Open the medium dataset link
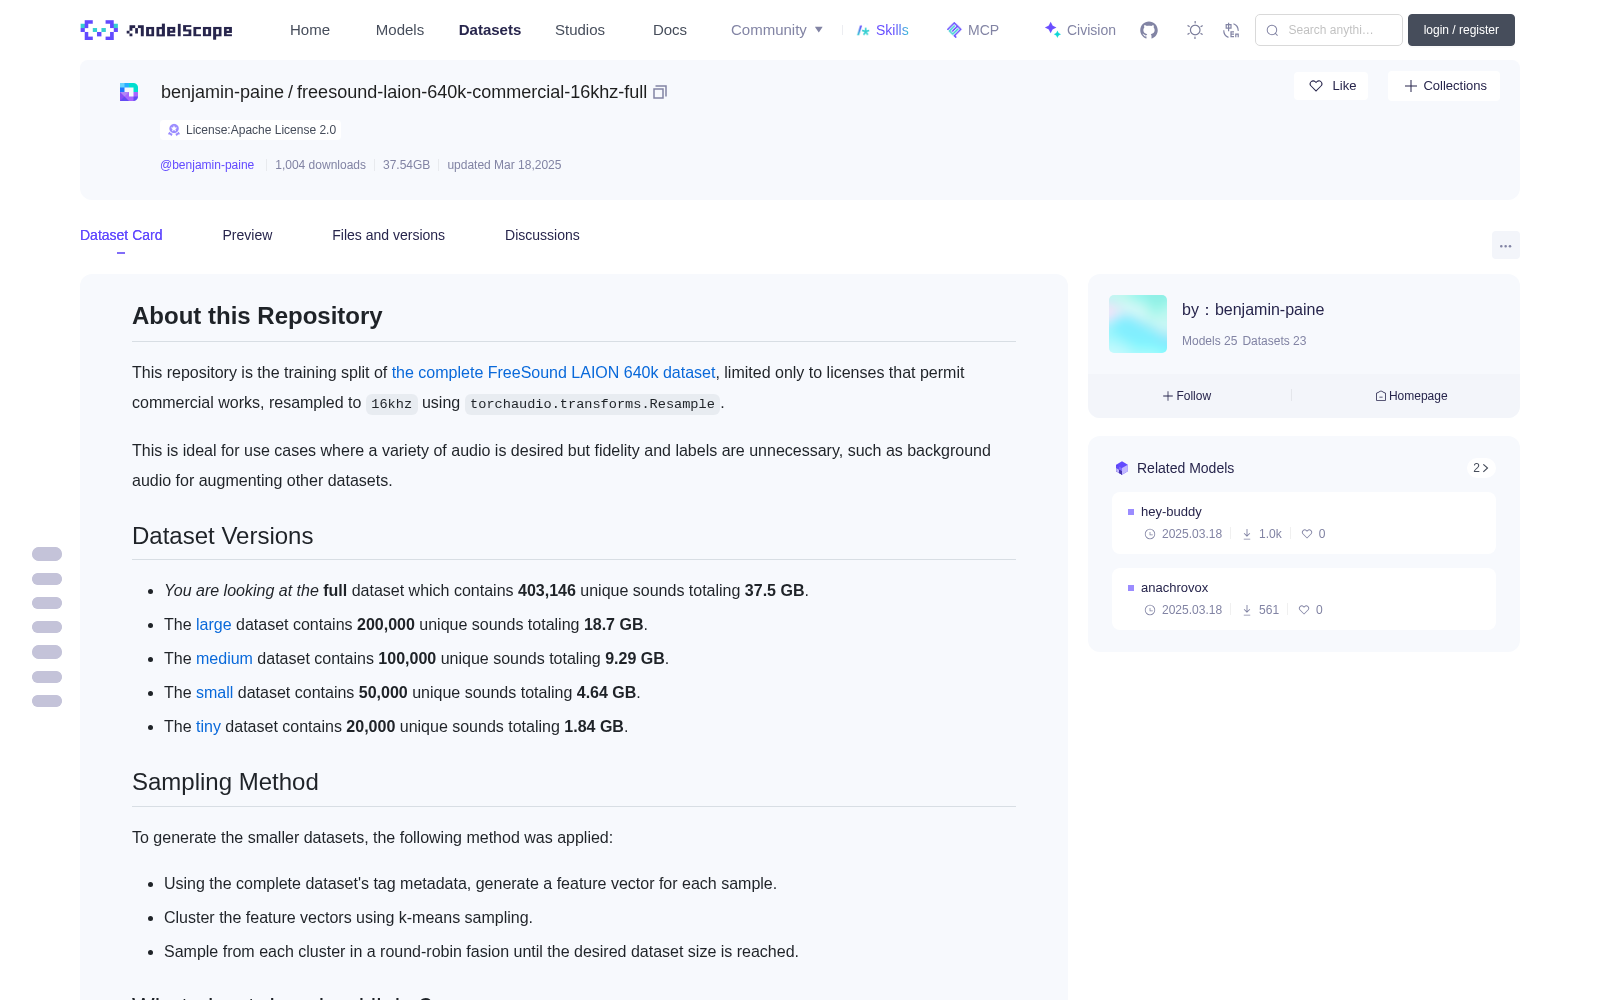 (x=224, y=658)
